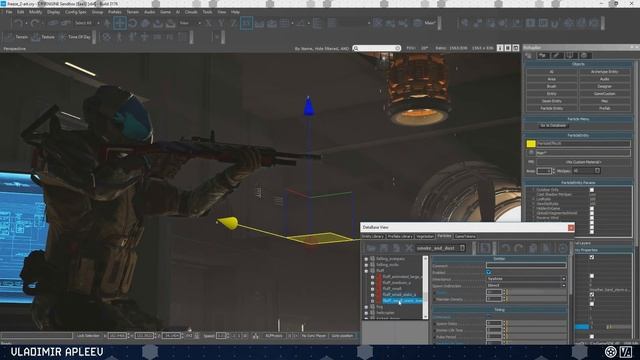Image resolution: width=640 pixels, height=360 pixels.
Task: Open the Inheritance dropdown in Emitter section
Action: 526,279
